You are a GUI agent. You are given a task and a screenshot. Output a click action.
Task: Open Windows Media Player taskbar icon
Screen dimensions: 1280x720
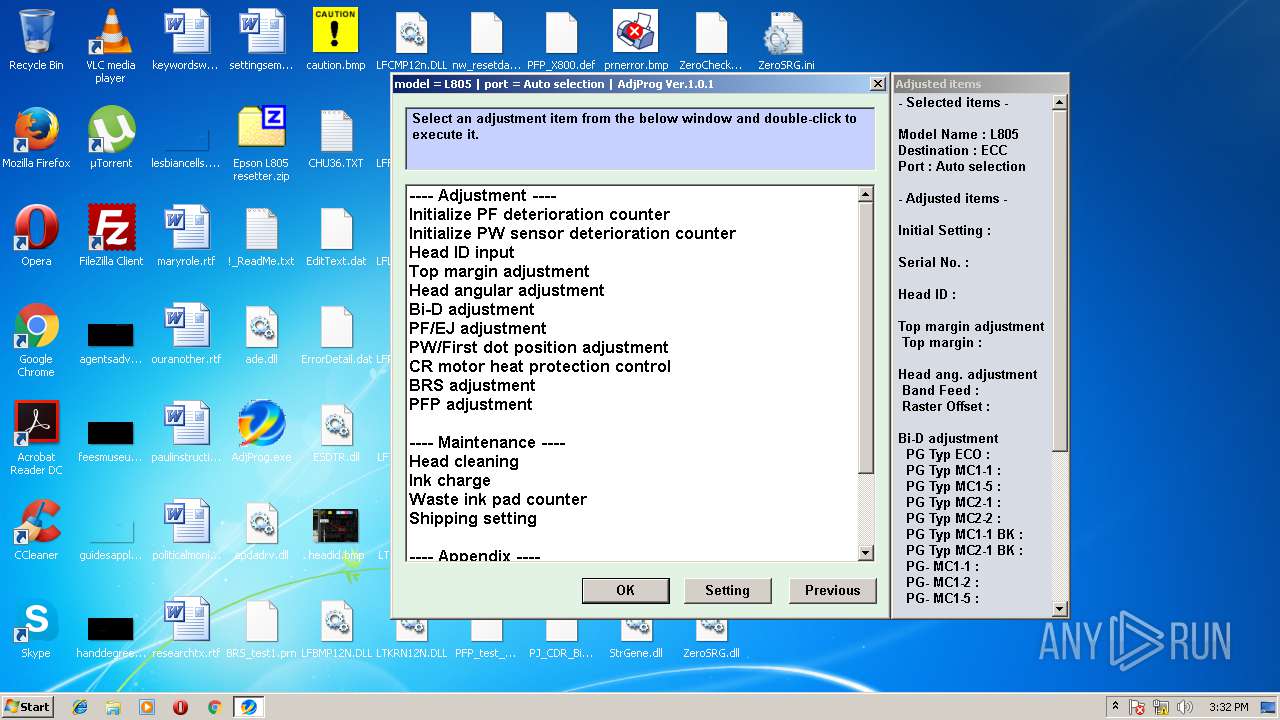click(147, 707)
